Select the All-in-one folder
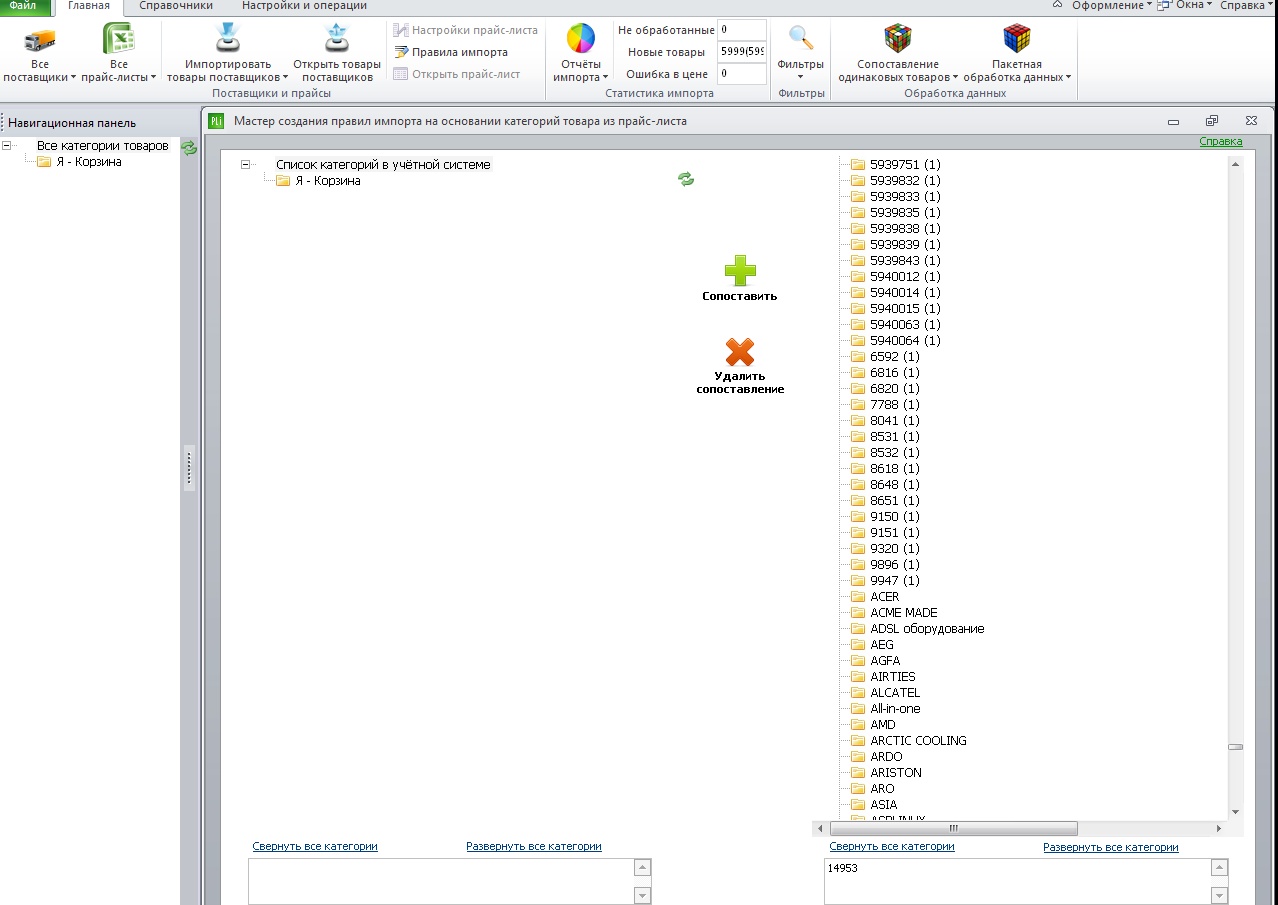1278x905 pixels. 895,709
